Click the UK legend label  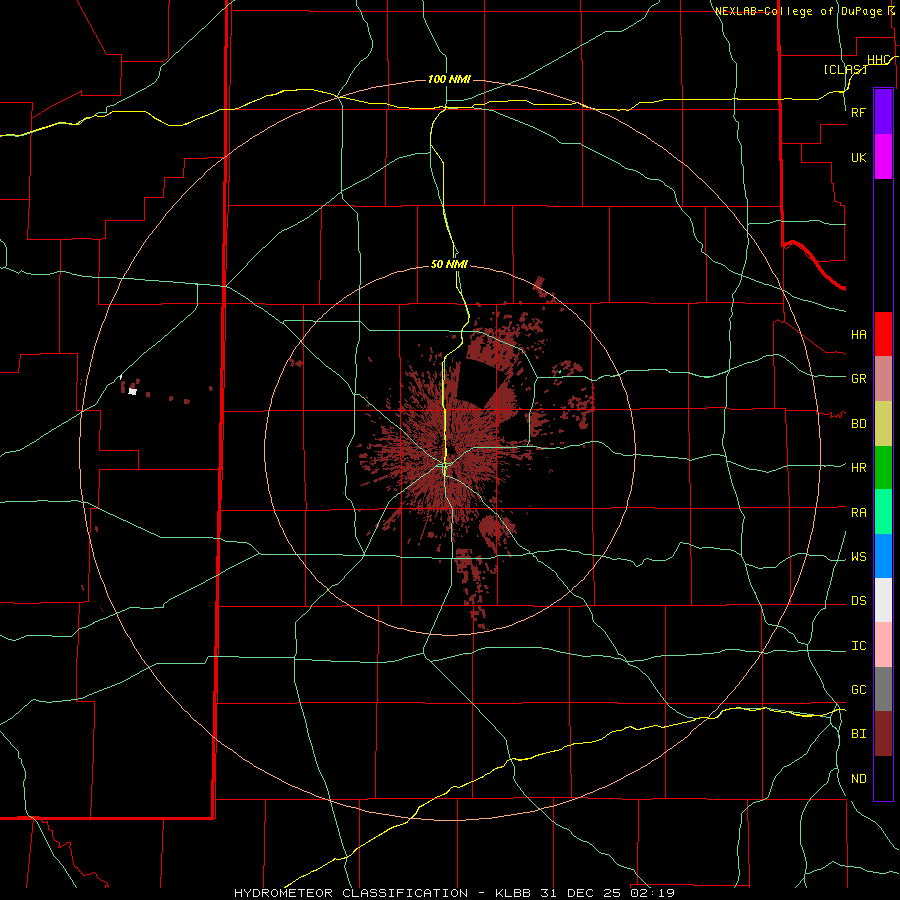pos(858,157)
